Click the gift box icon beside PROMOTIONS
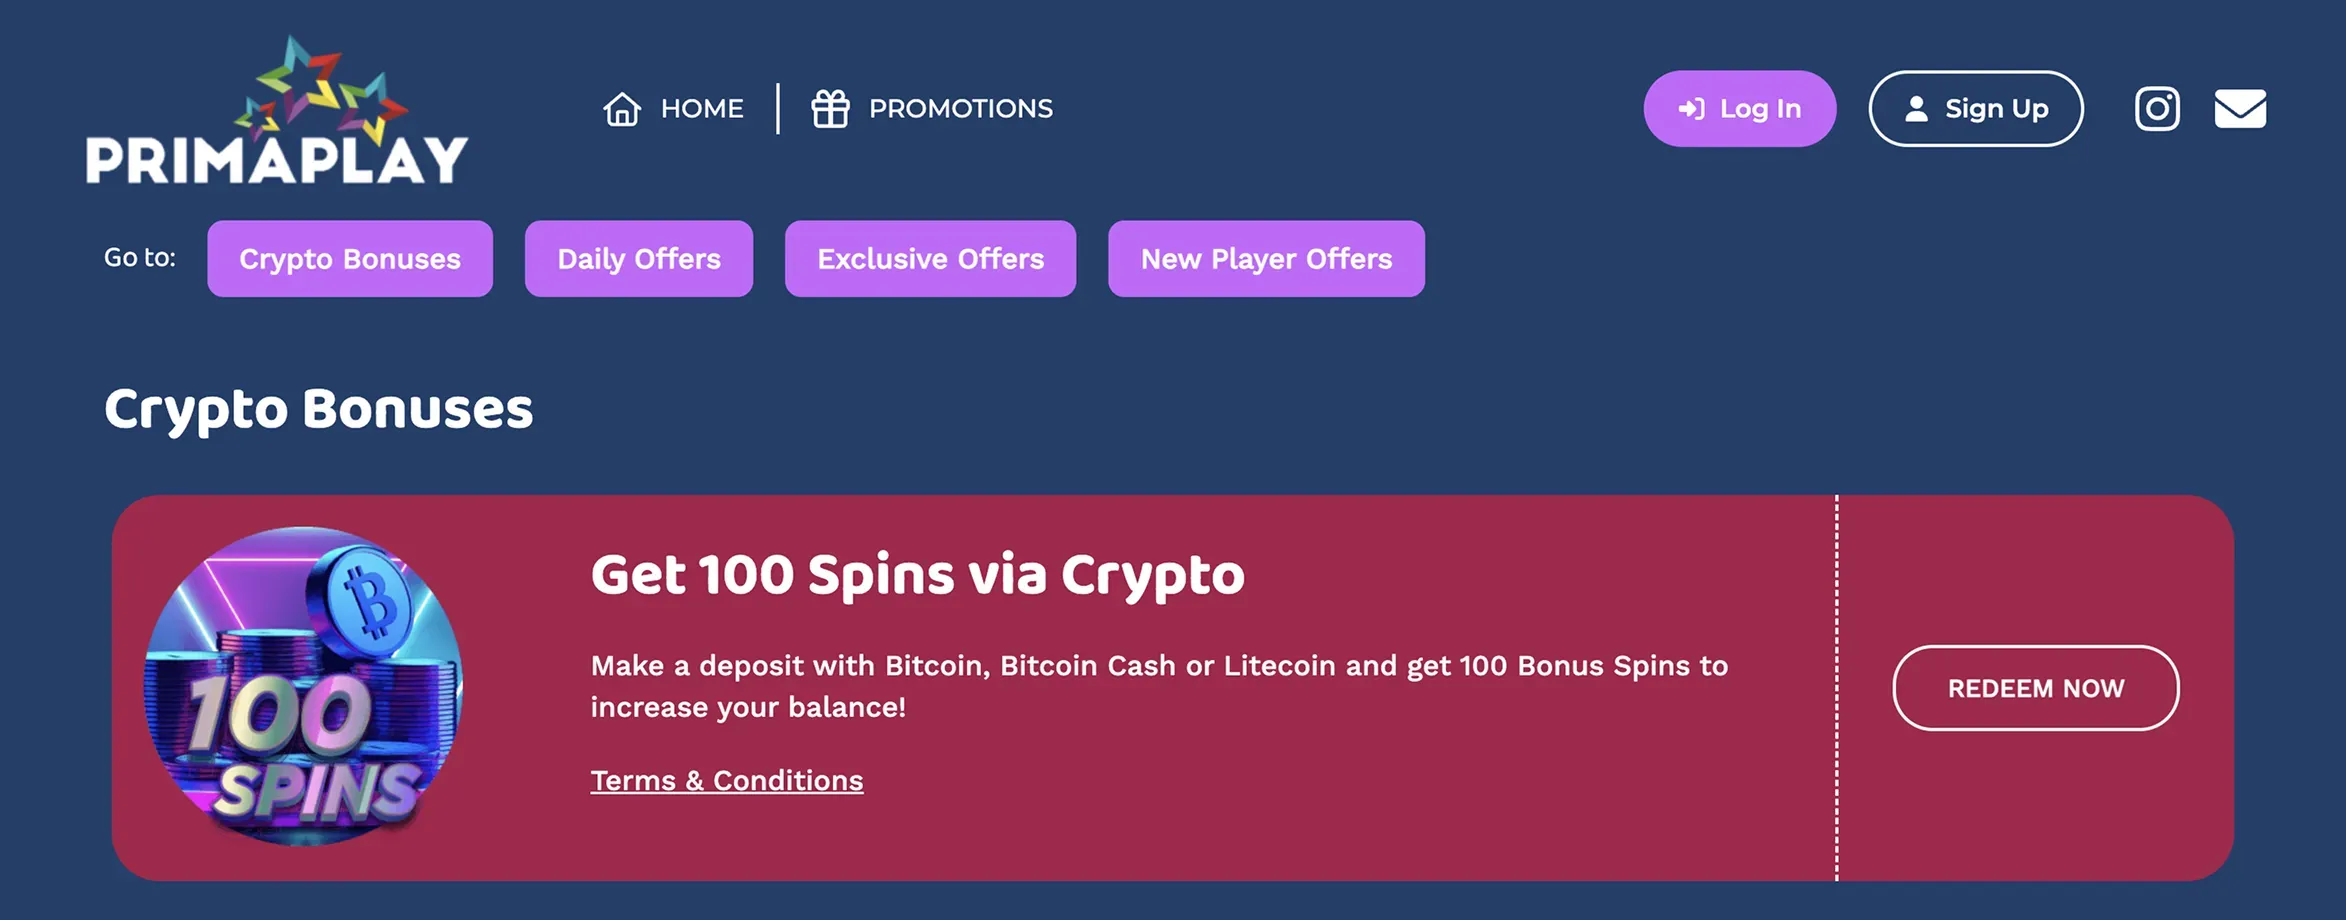Image resolution: width=2346 pixels, height=920 pixels. pyautogui.click(x=830, y=109)
